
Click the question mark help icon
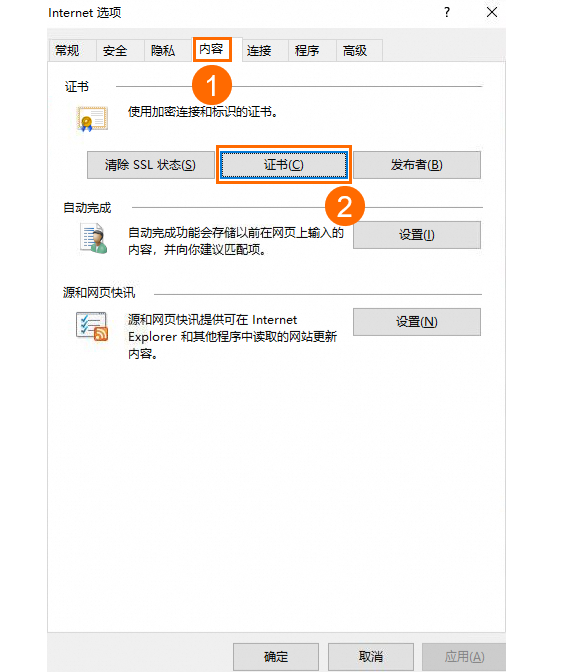447,12
